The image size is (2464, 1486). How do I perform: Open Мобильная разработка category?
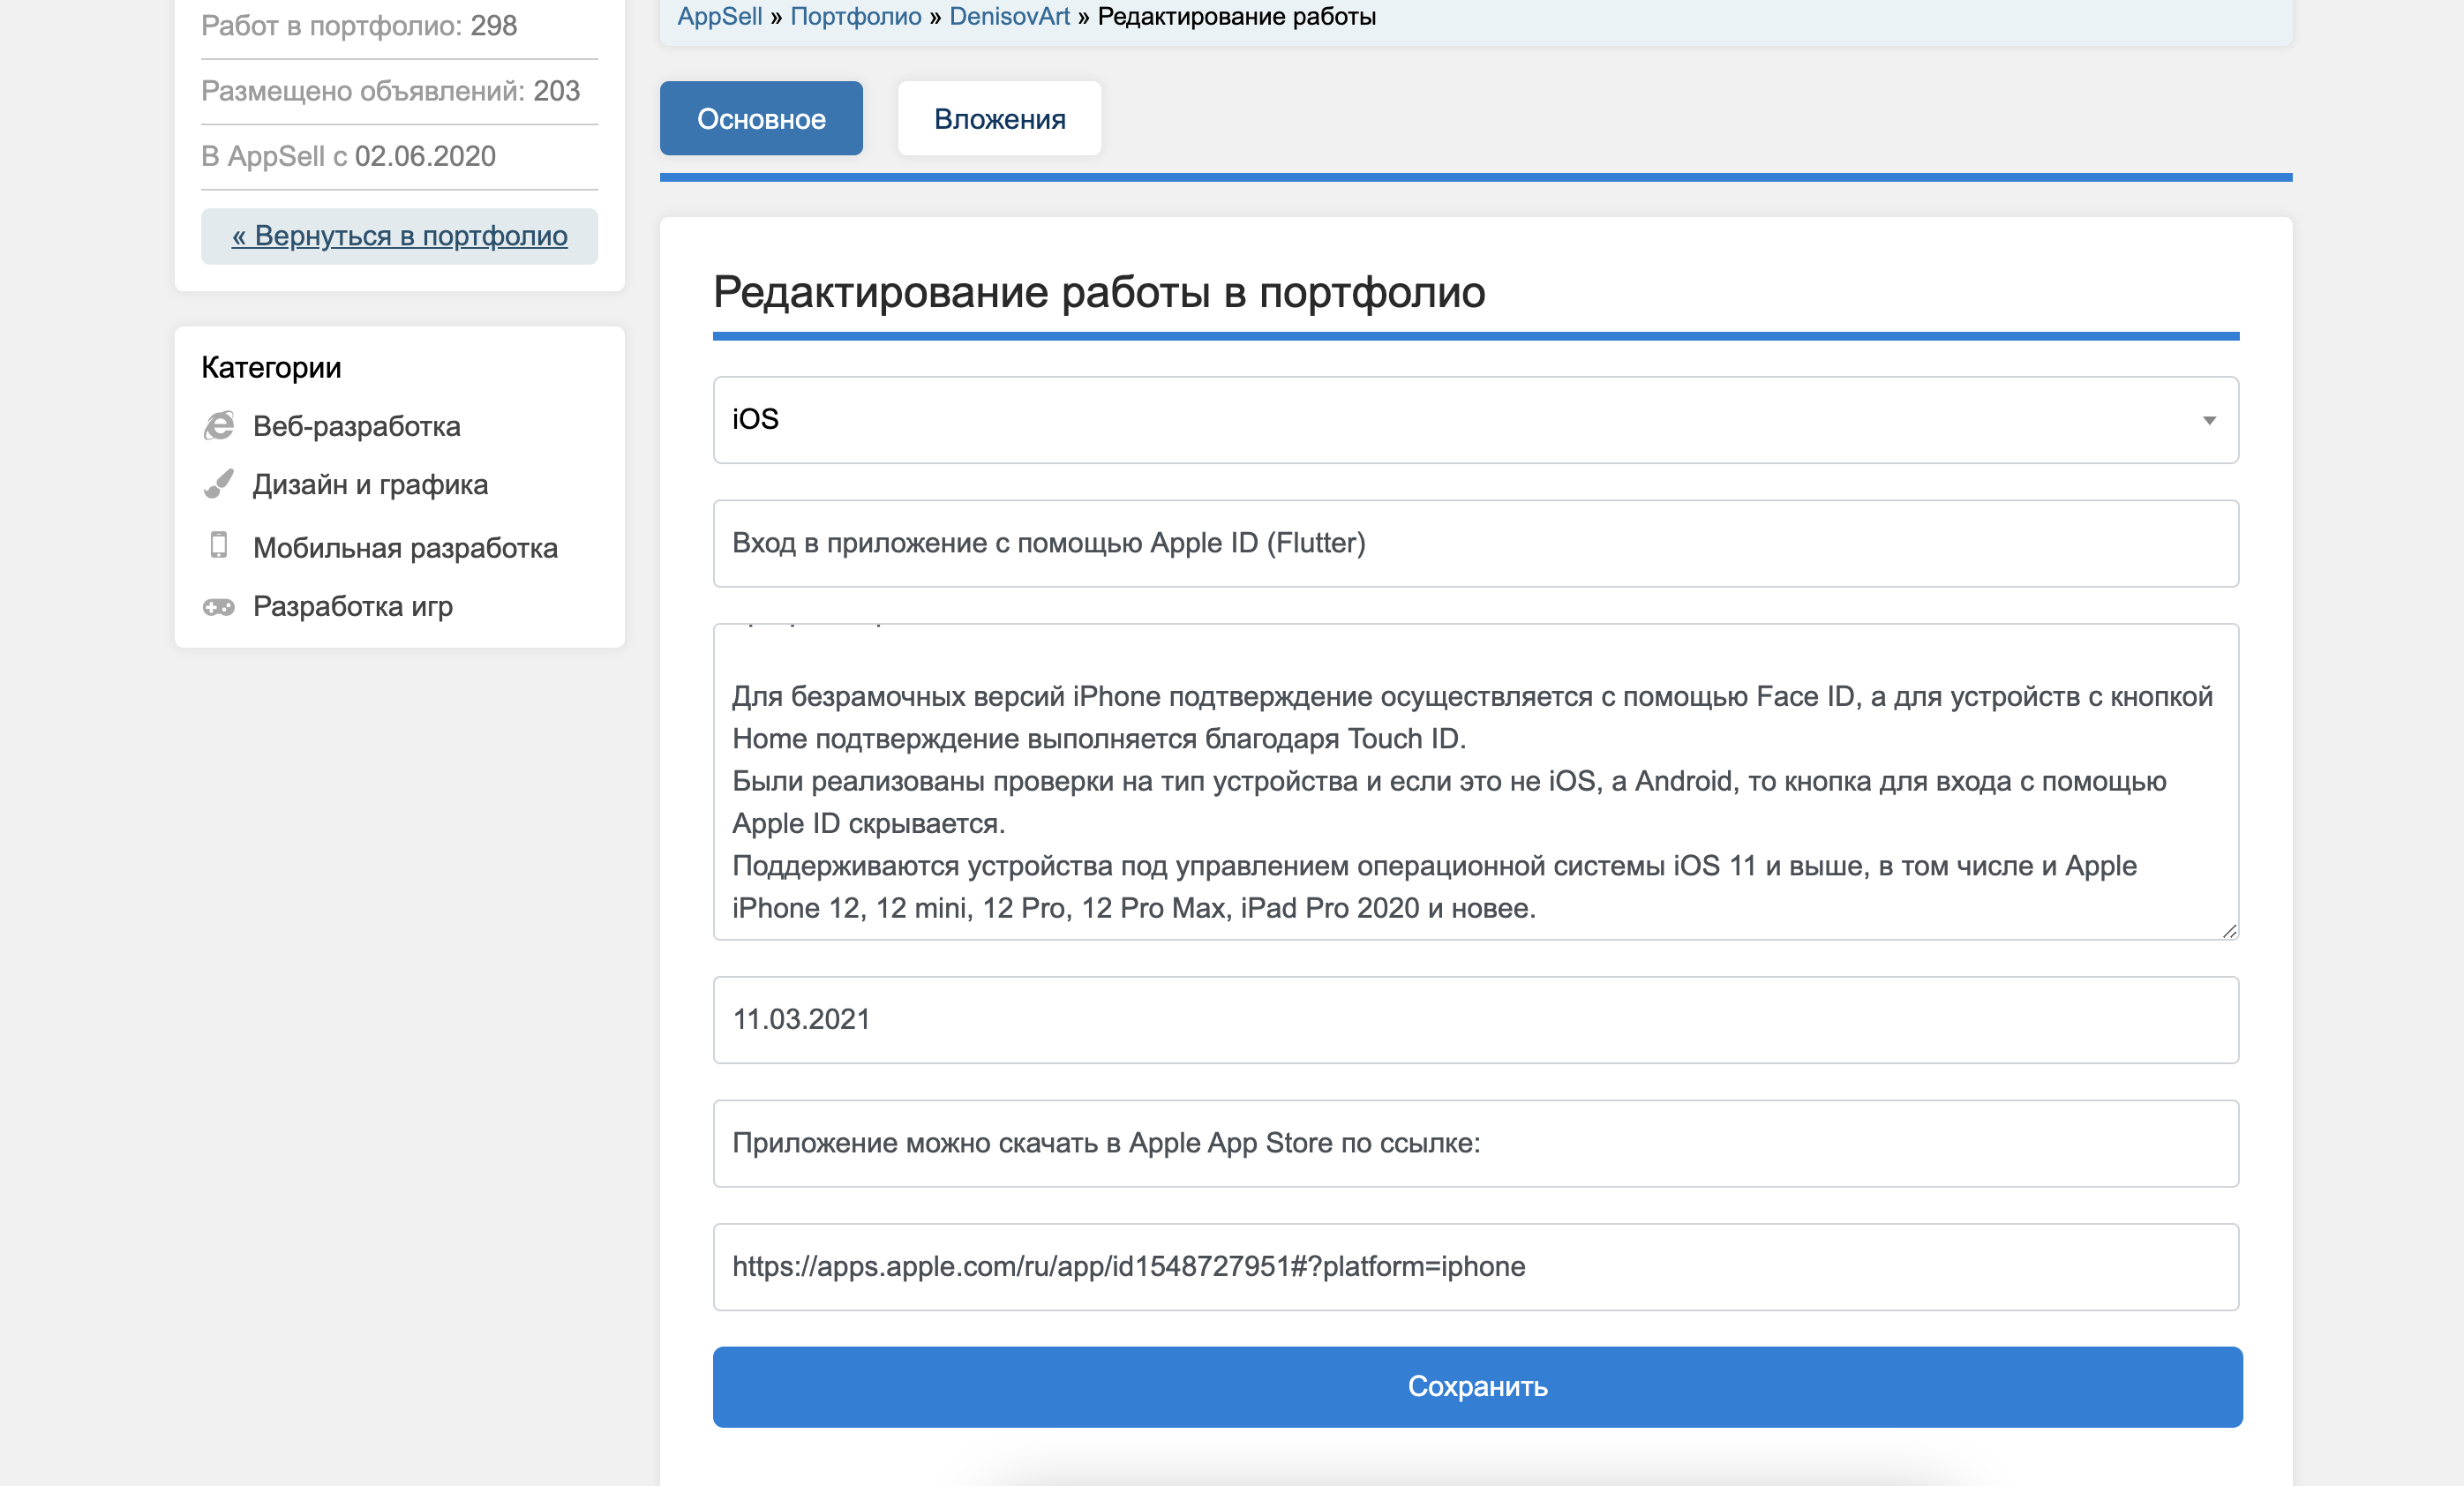pyautogui.click(x=405, y=548)
